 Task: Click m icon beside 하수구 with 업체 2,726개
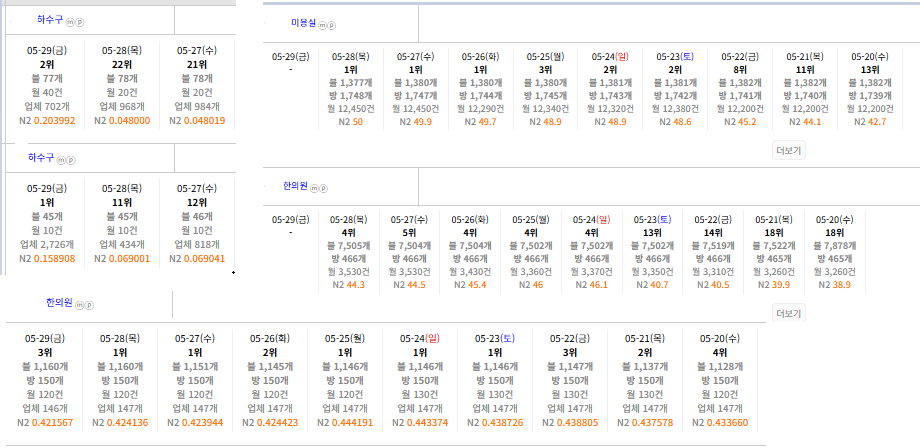tap(62, 160)
